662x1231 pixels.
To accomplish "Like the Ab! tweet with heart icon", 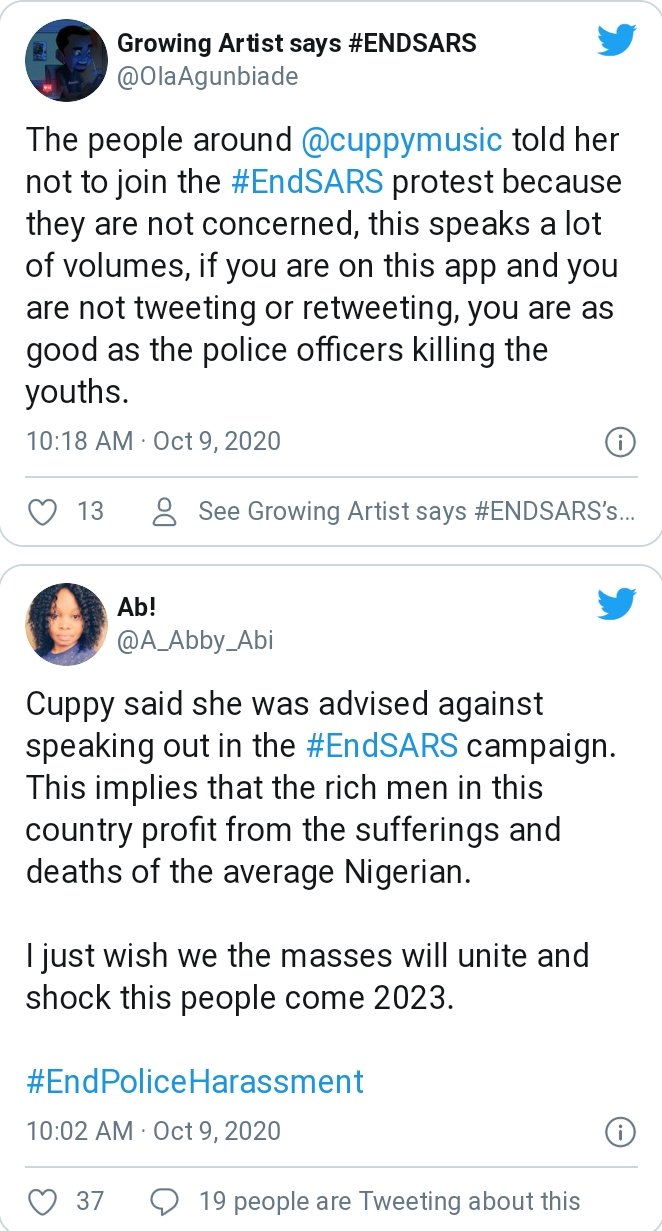I will 42,1200.
